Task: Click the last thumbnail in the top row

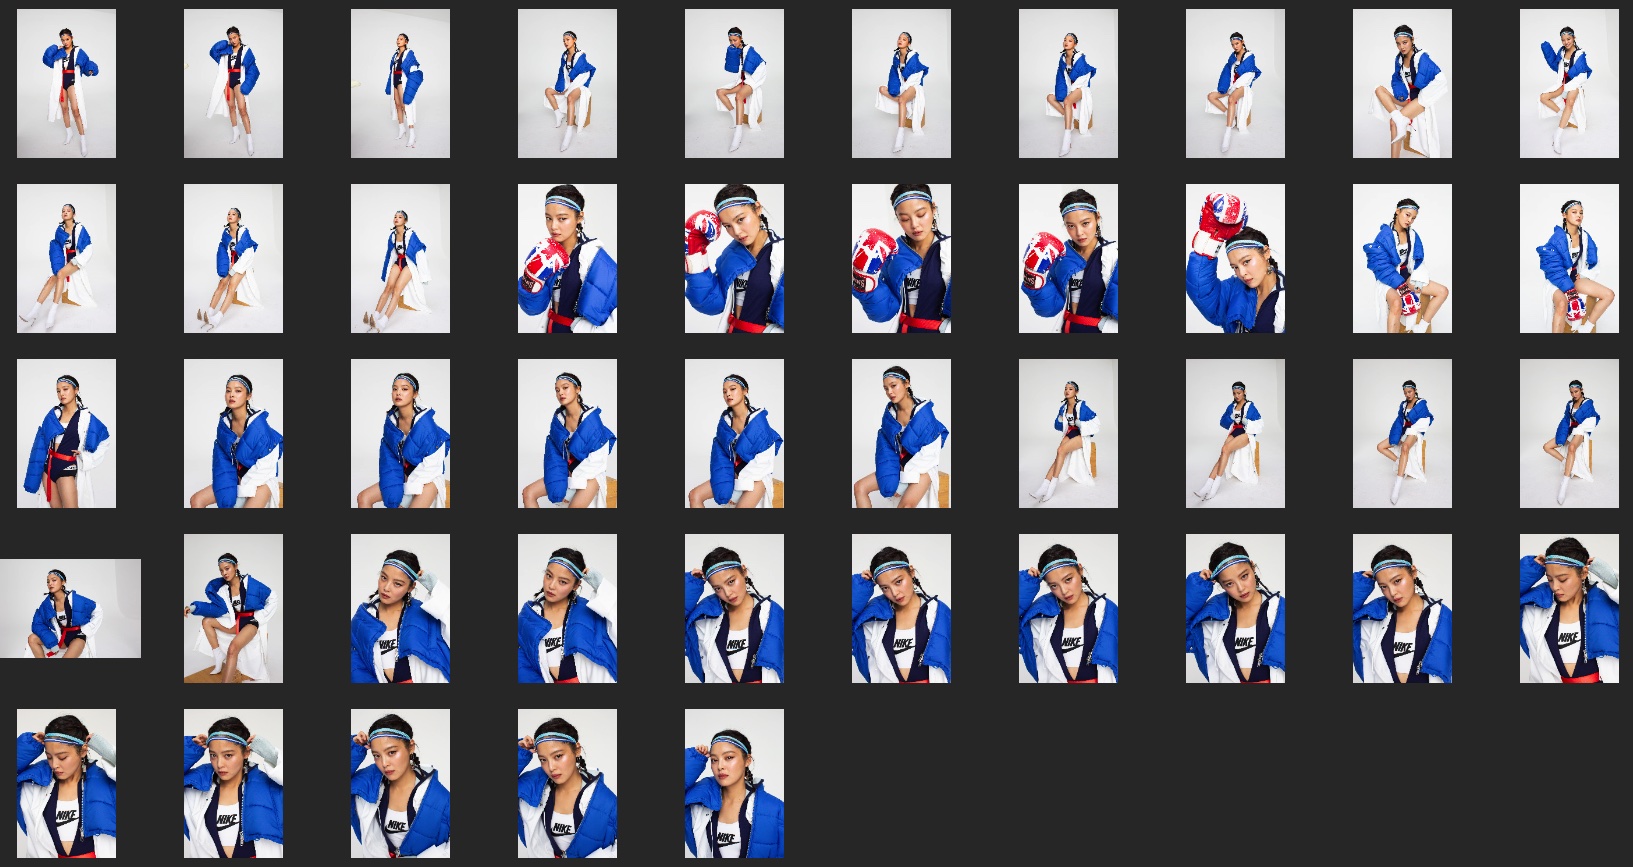Action: point(1569,84)
